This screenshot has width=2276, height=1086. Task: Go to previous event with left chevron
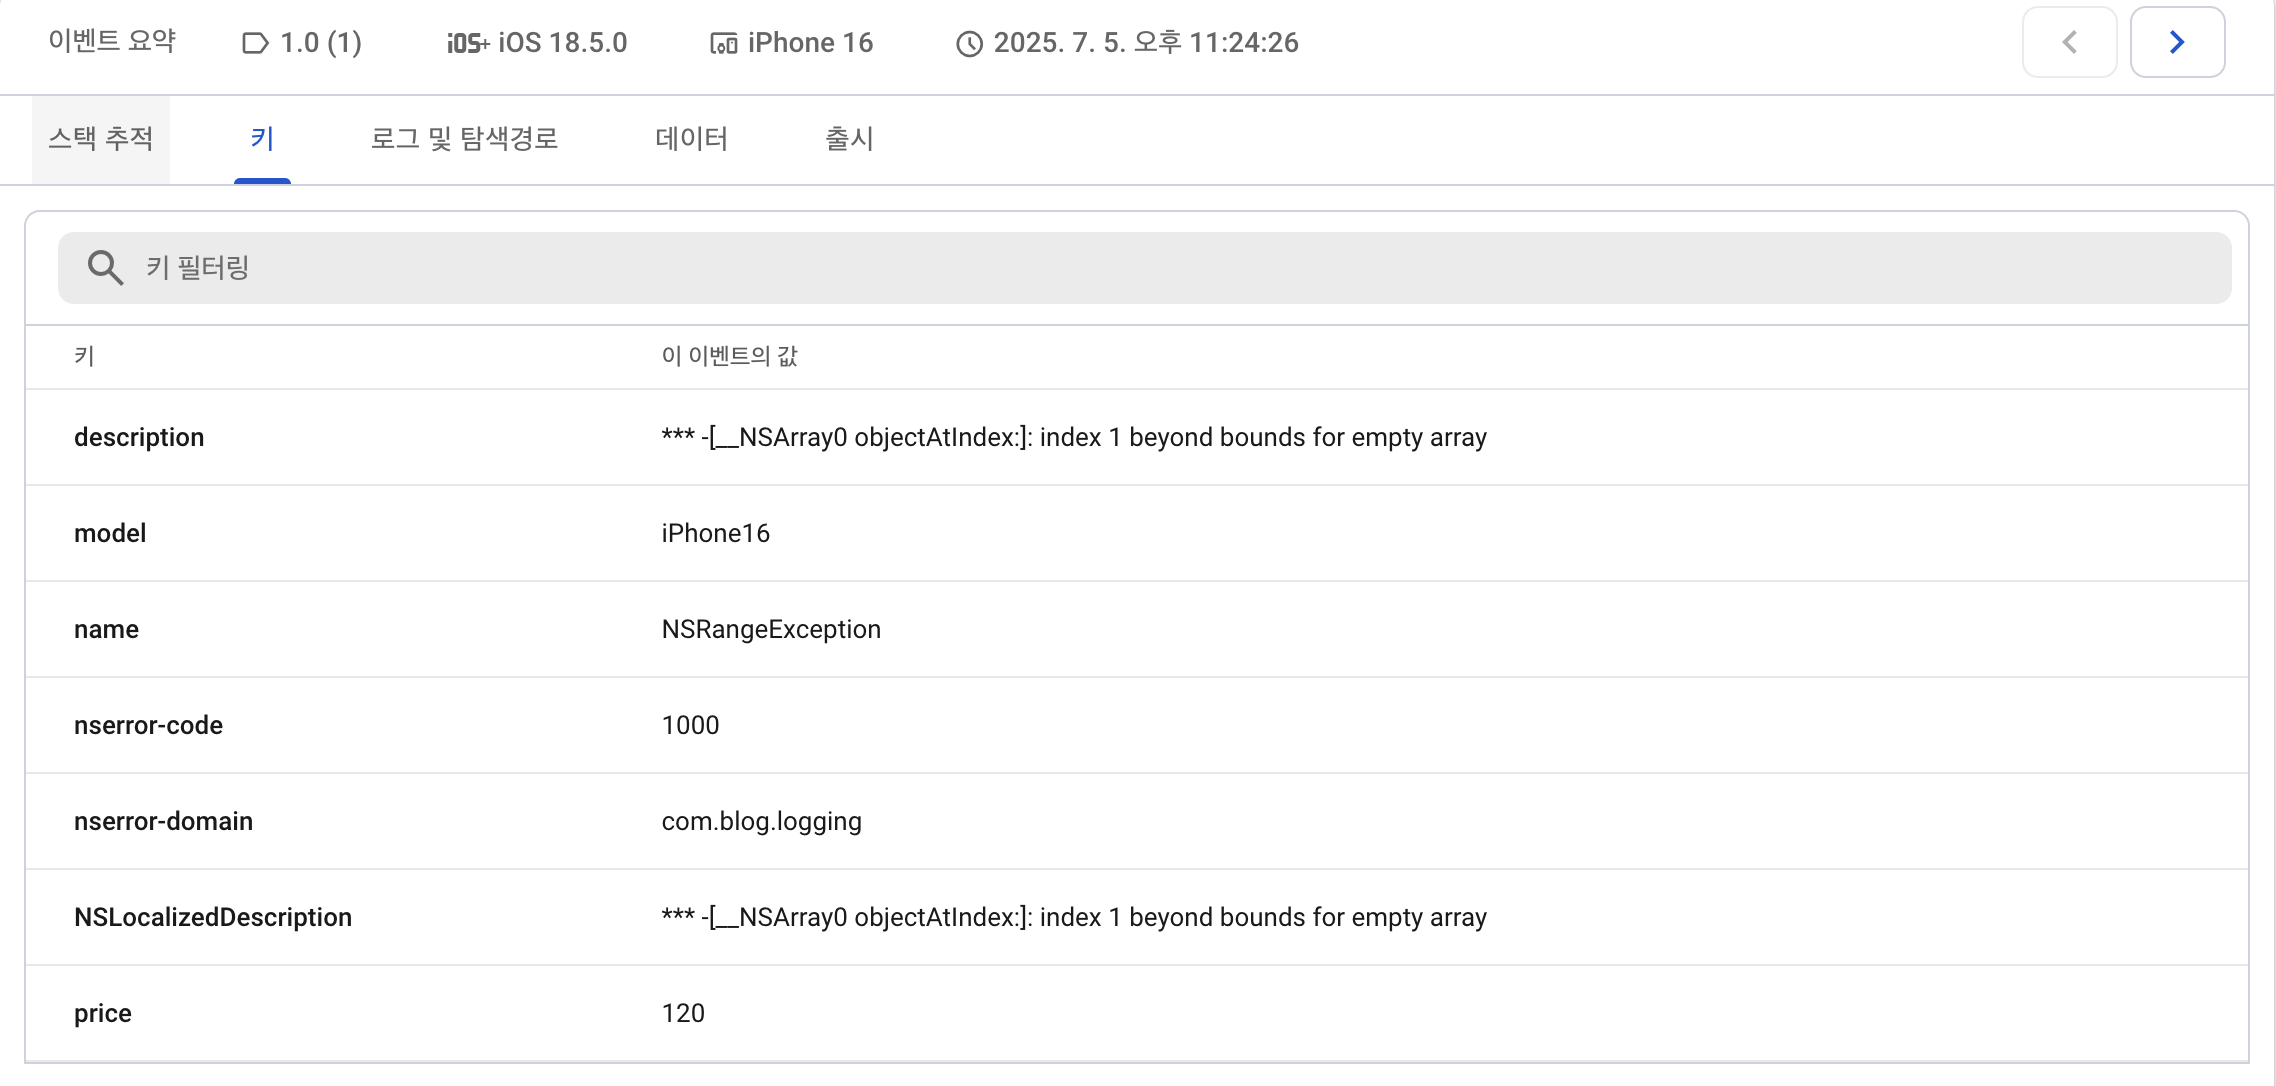2069,42
